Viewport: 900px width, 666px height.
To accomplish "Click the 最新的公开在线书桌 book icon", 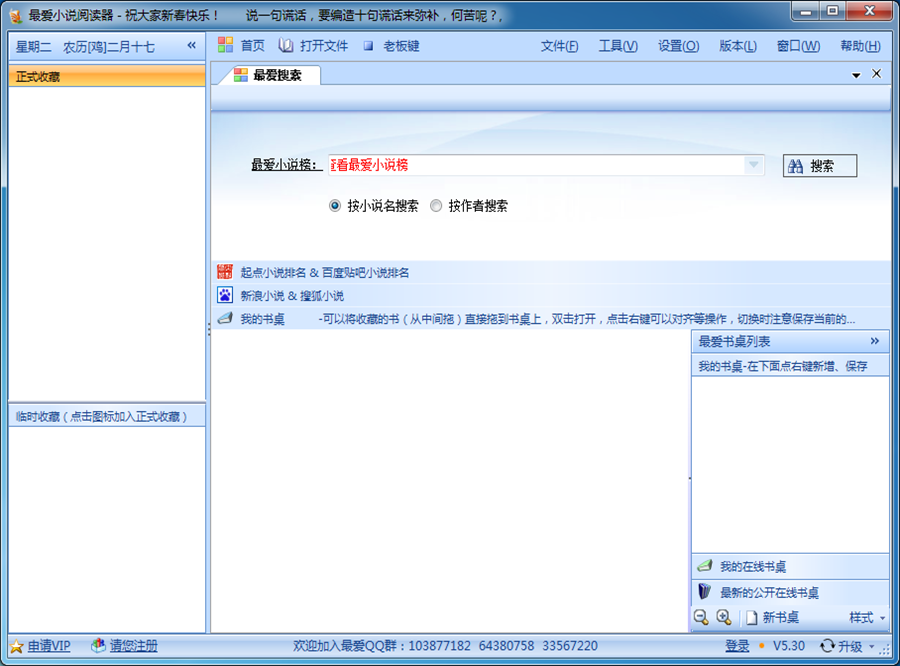I will coord(704,591).
